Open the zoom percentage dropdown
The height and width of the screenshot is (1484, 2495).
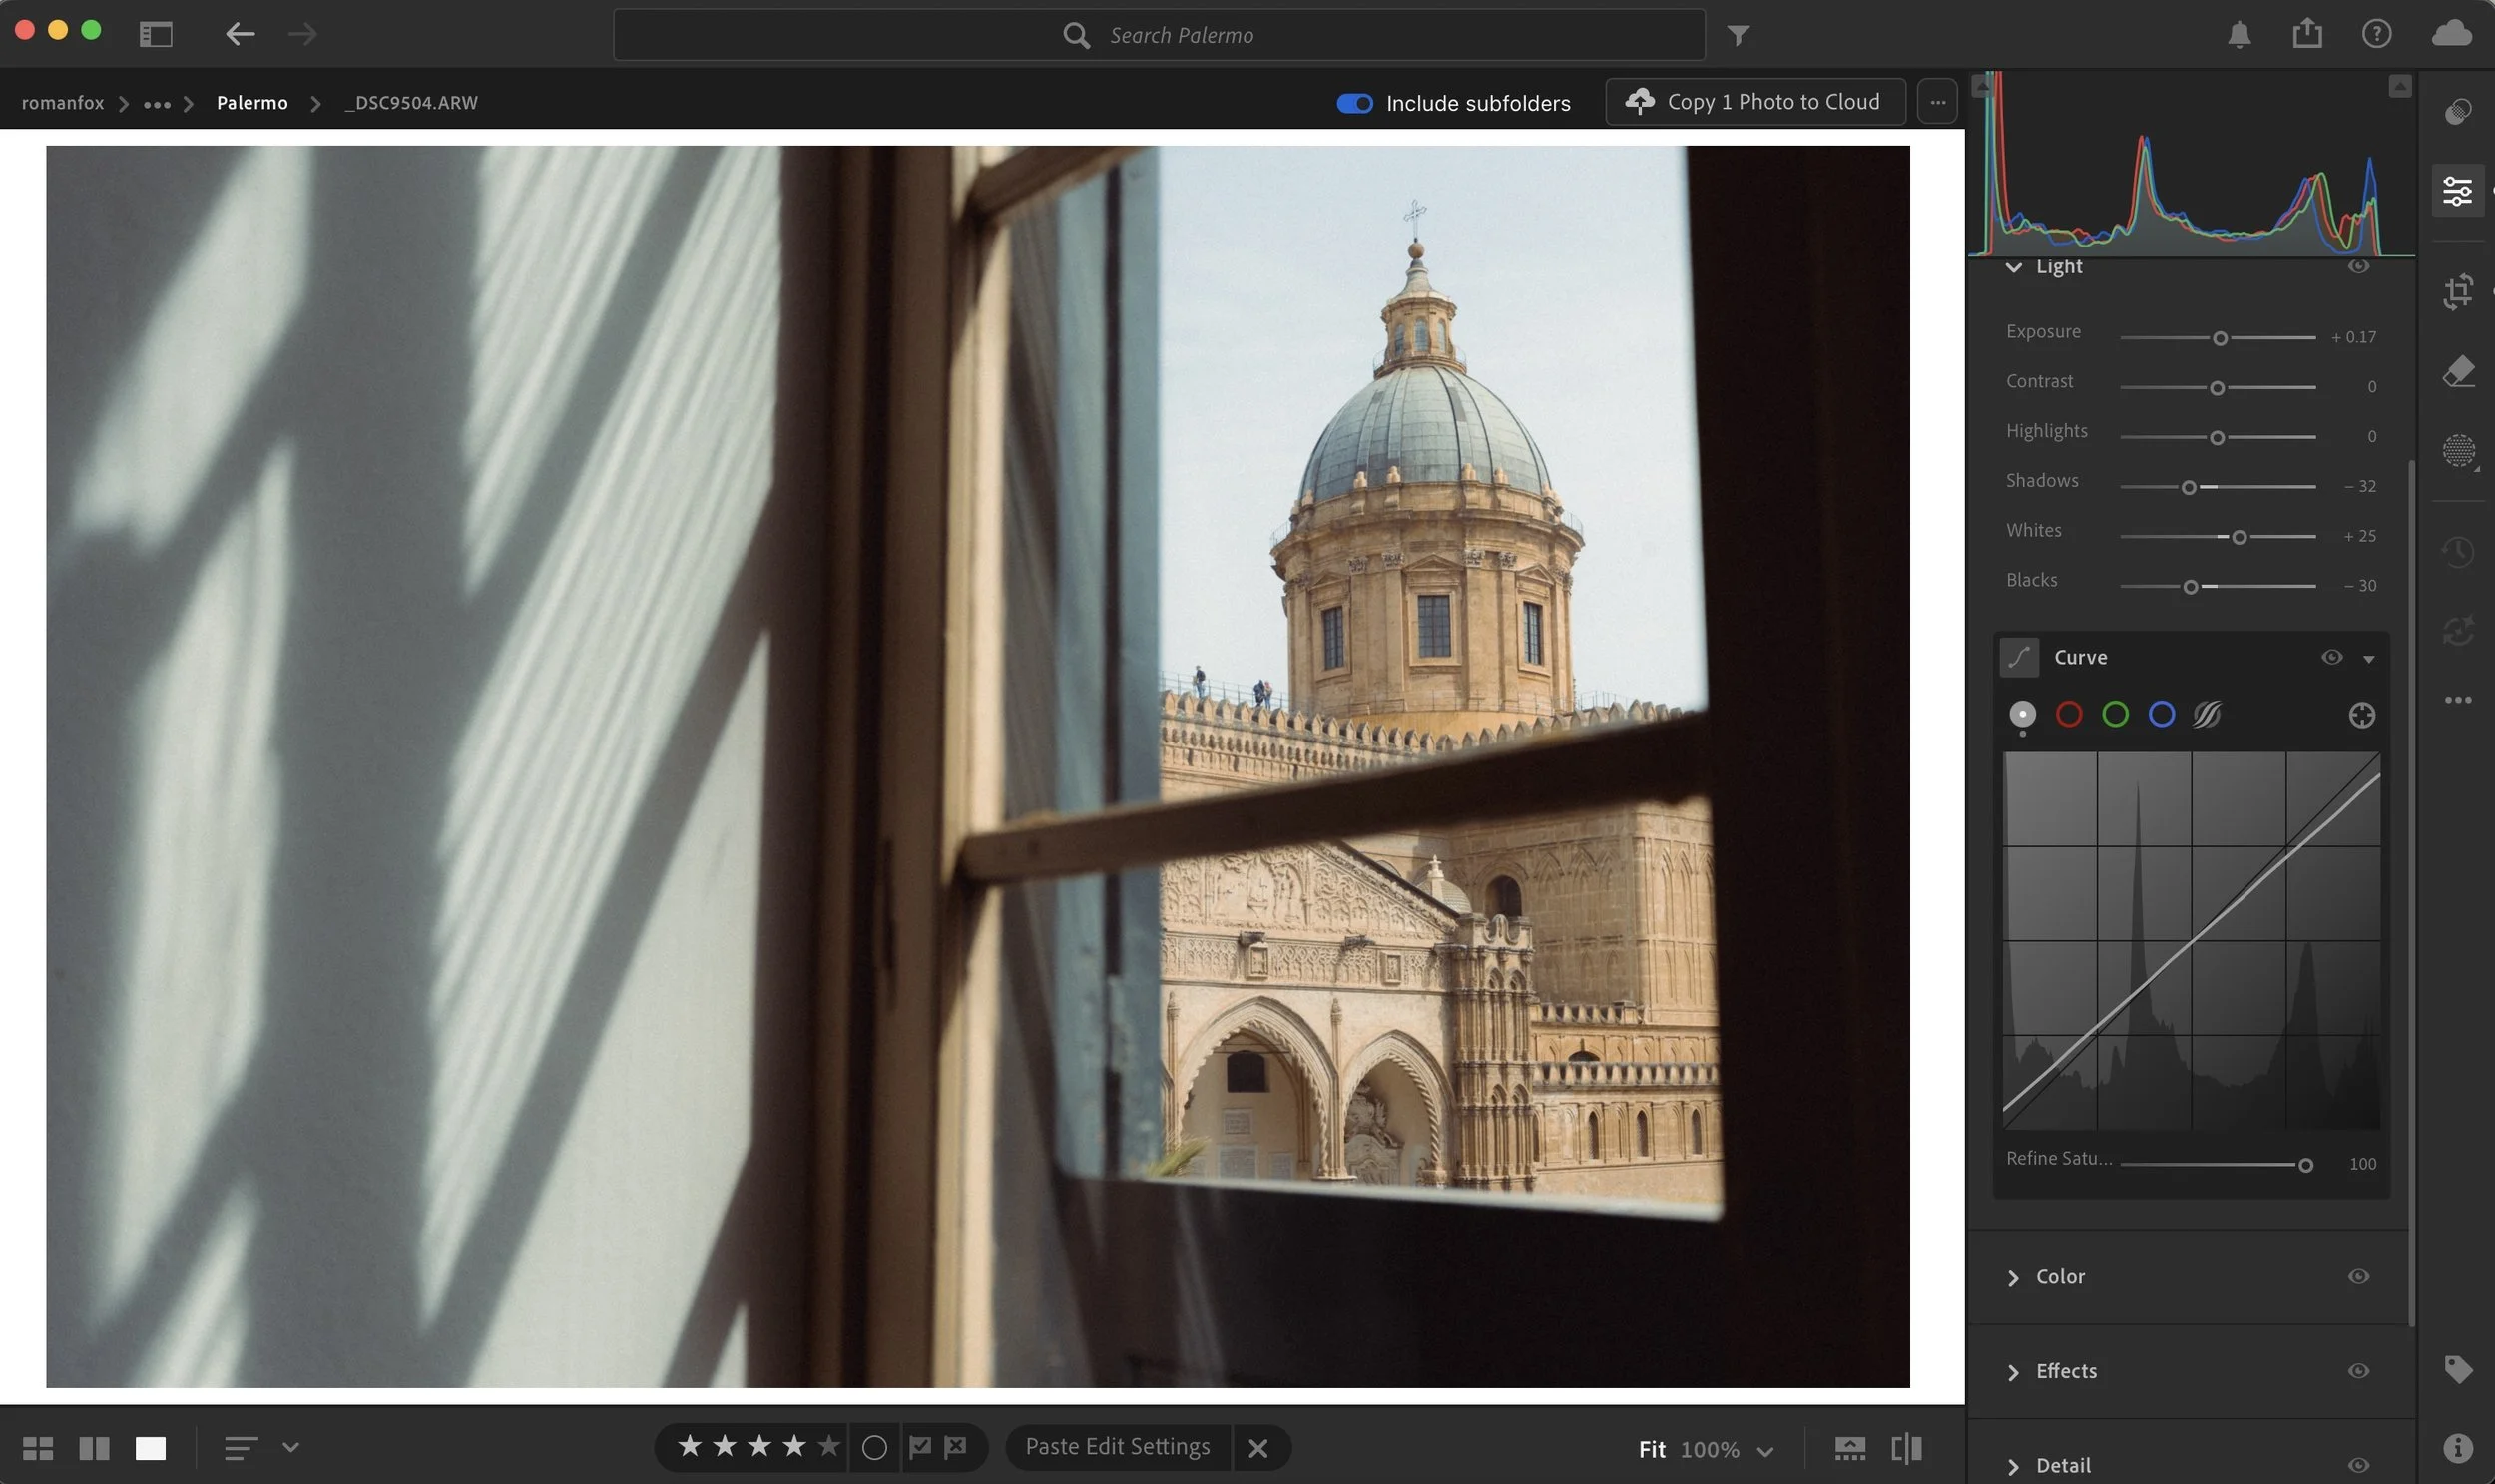[x=1765, y=1450]
